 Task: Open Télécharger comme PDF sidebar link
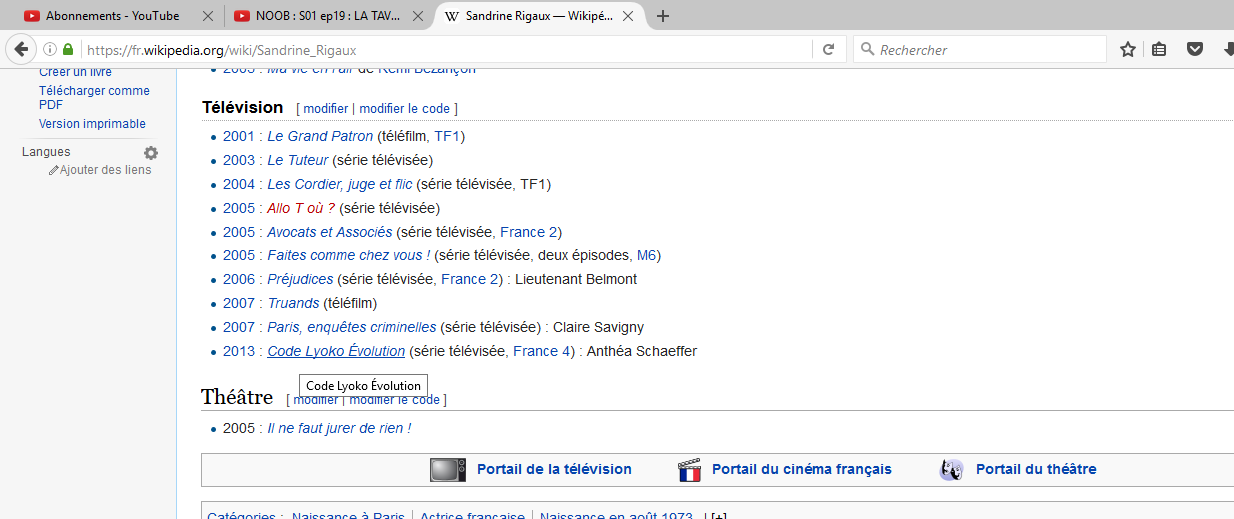click(94, 97)
